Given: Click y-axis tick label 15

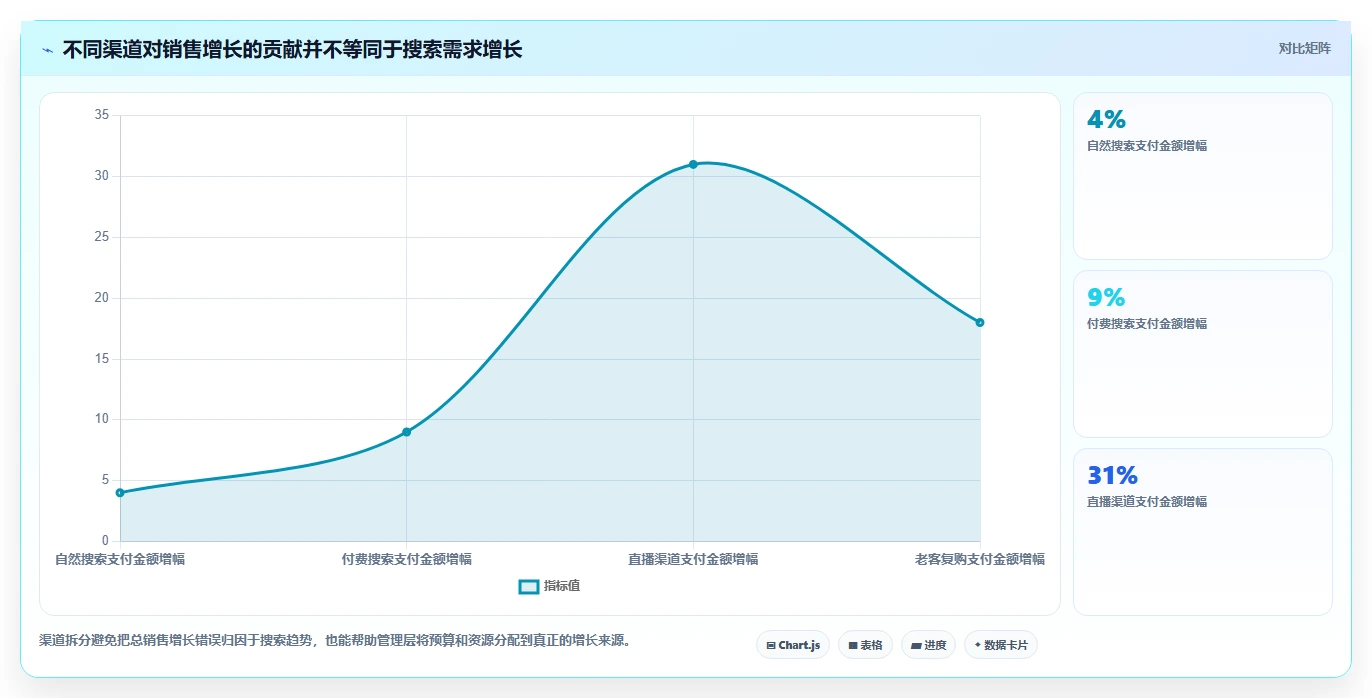Looking at the screenshot, I should coord(101,359).
